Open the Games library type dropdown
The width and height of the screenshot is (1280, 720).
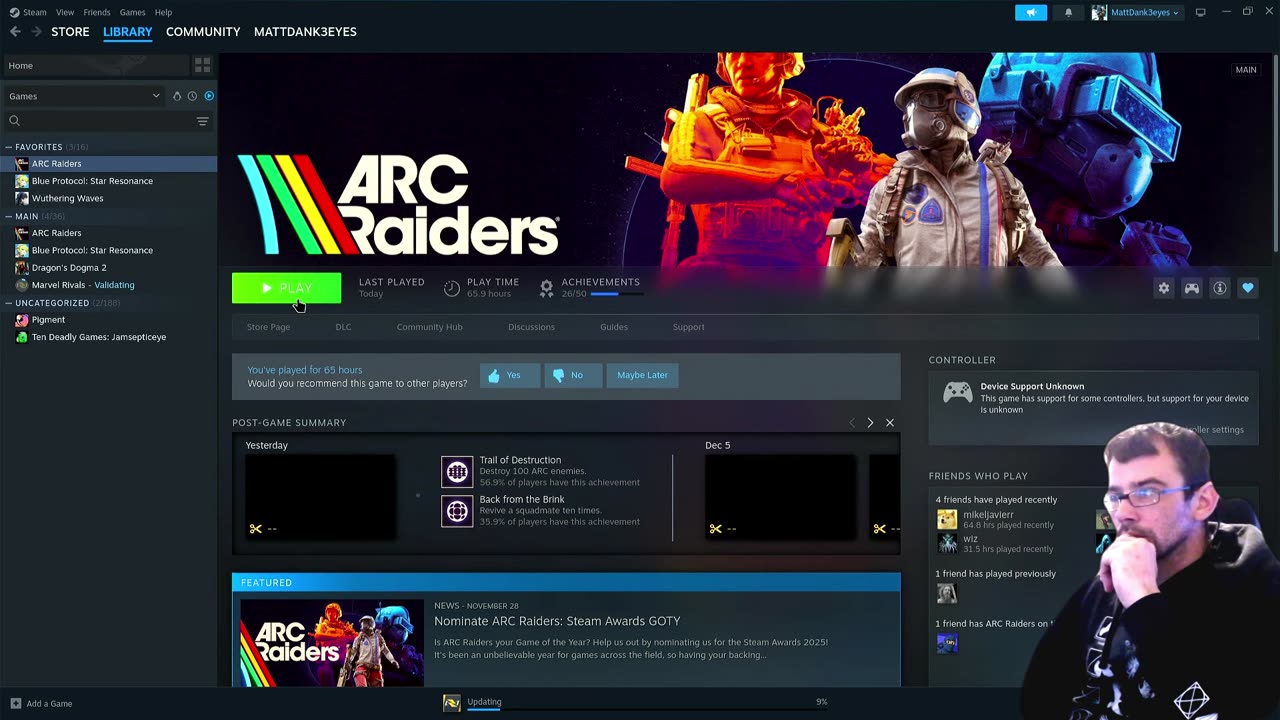[x=84, y=96]
